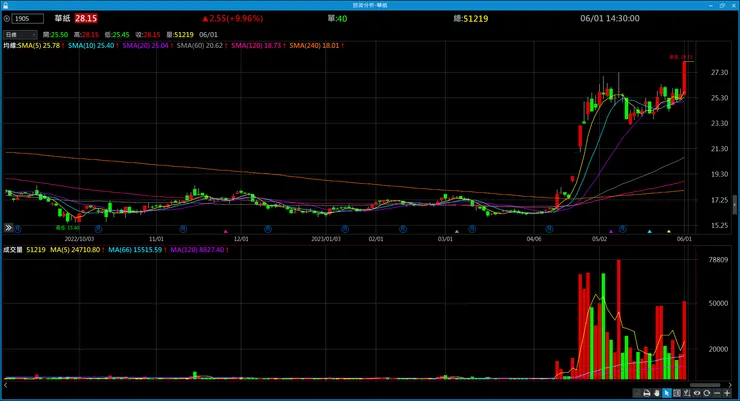Click the vertical handle on the right edge

pos(735,205)
